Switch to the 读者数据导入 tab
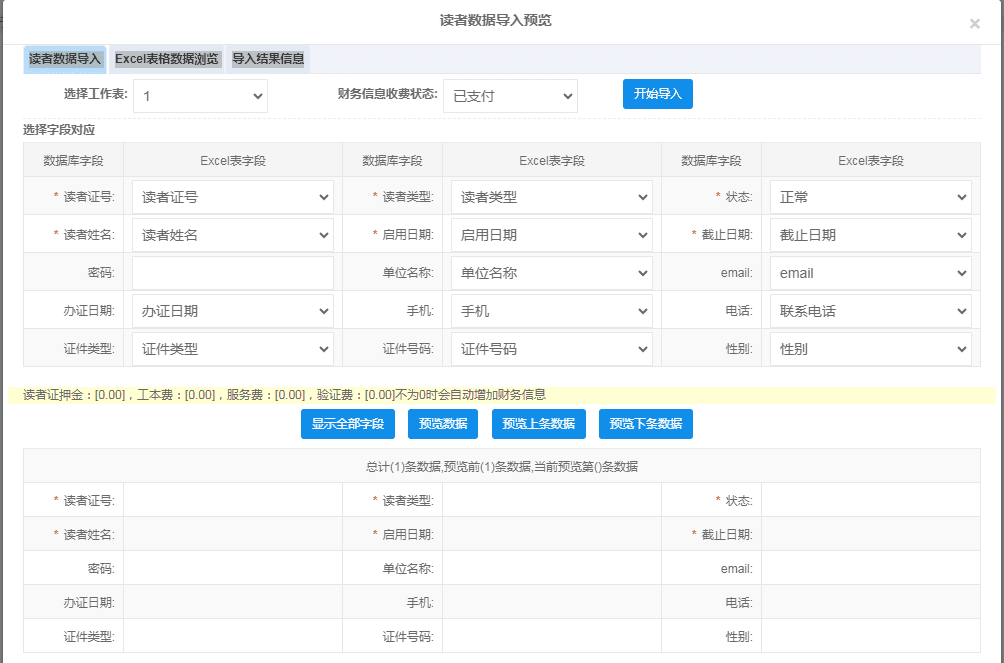1004x663 pixels. [x=65, y=59]
